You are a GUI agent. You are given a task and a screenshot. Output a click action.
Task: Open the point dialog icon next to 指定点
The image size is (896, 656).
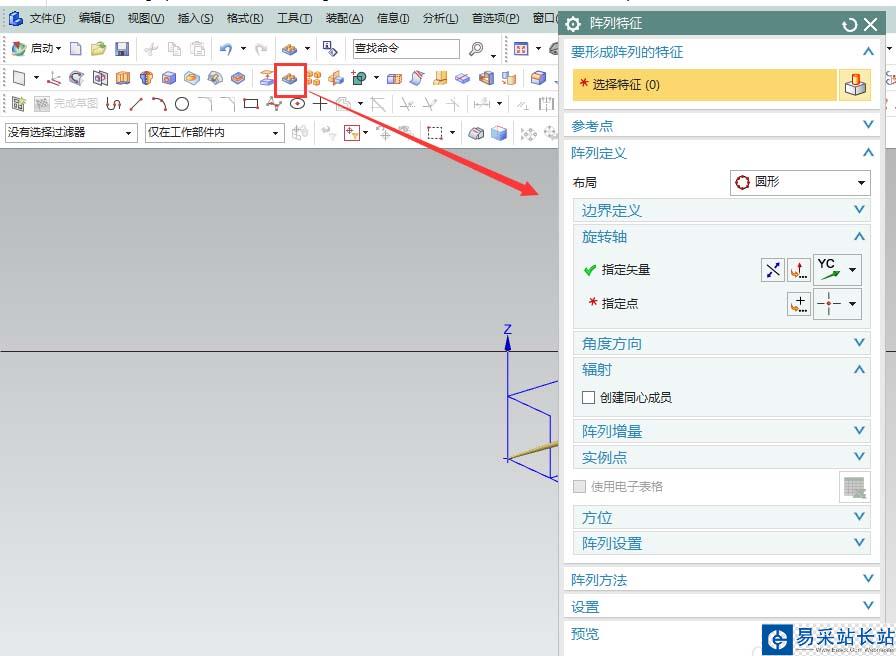pyautogui.click(x=799, y=303)
